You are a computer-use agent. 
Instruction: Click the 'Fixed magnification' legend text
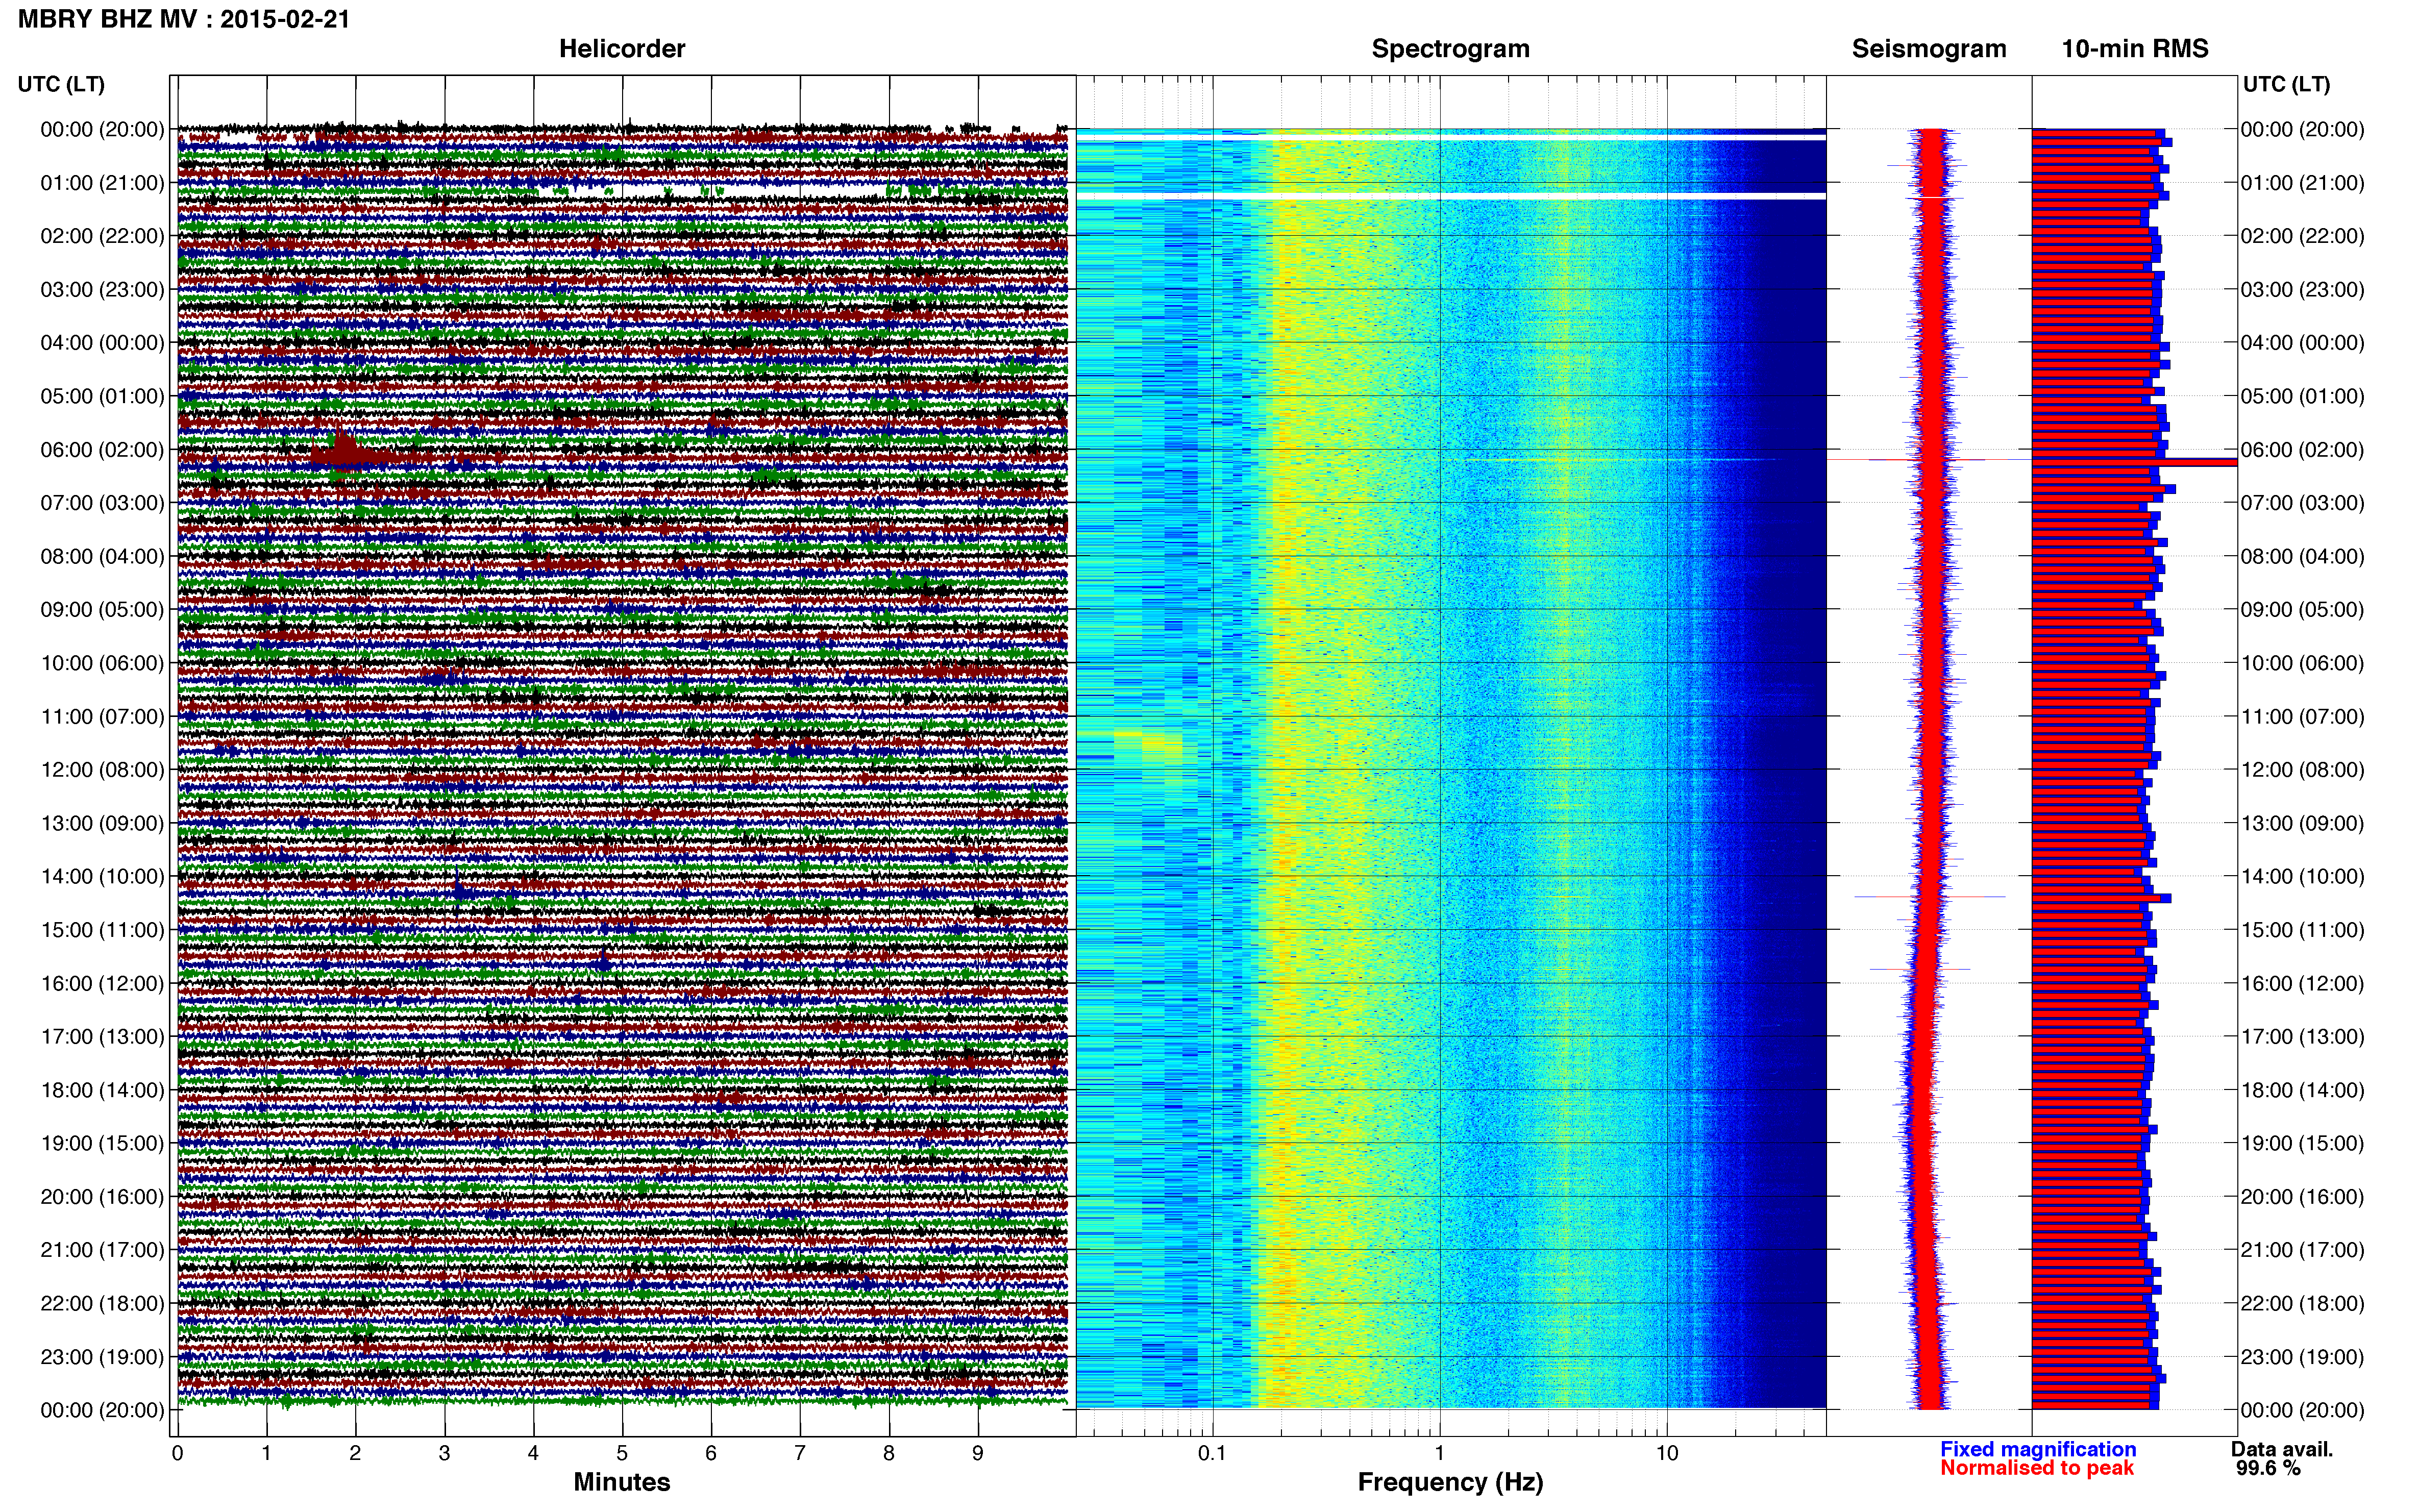tap(2038, 1449)
